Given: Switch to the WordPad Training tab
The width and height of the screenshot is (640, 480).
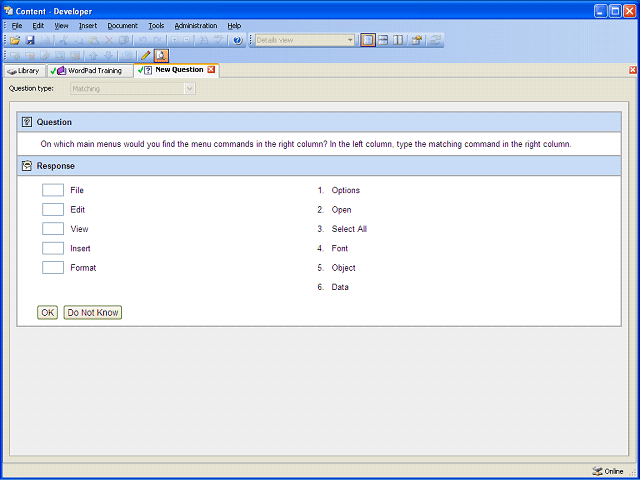Looking at the screenshot, I should (x=90, y=71).
